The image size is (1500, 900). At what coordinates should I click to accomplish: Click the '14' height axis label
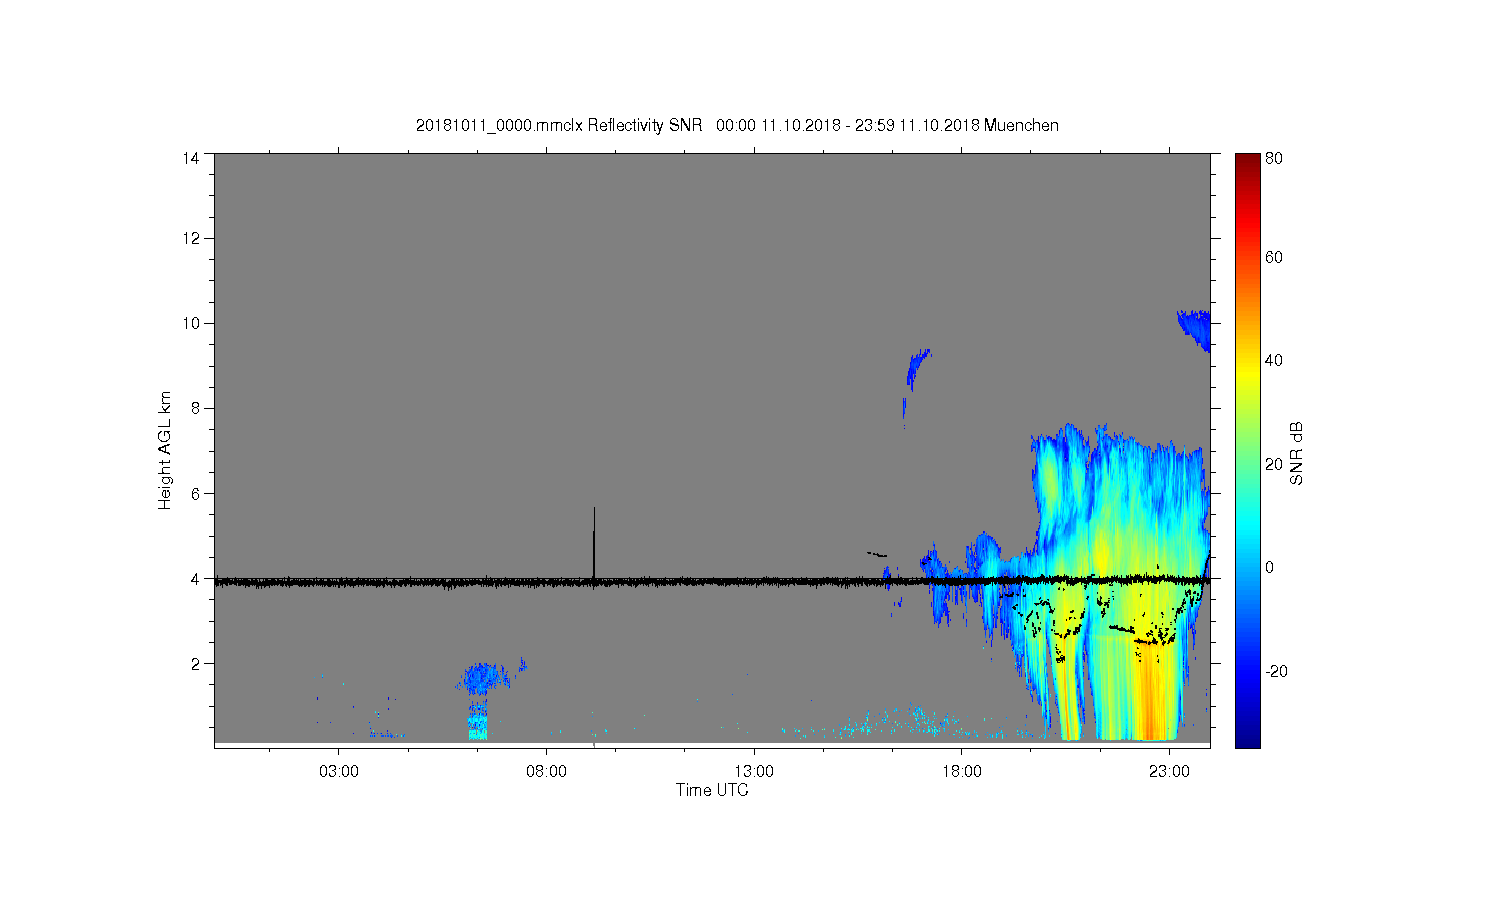pyautogui.click(x=191, y=158)
